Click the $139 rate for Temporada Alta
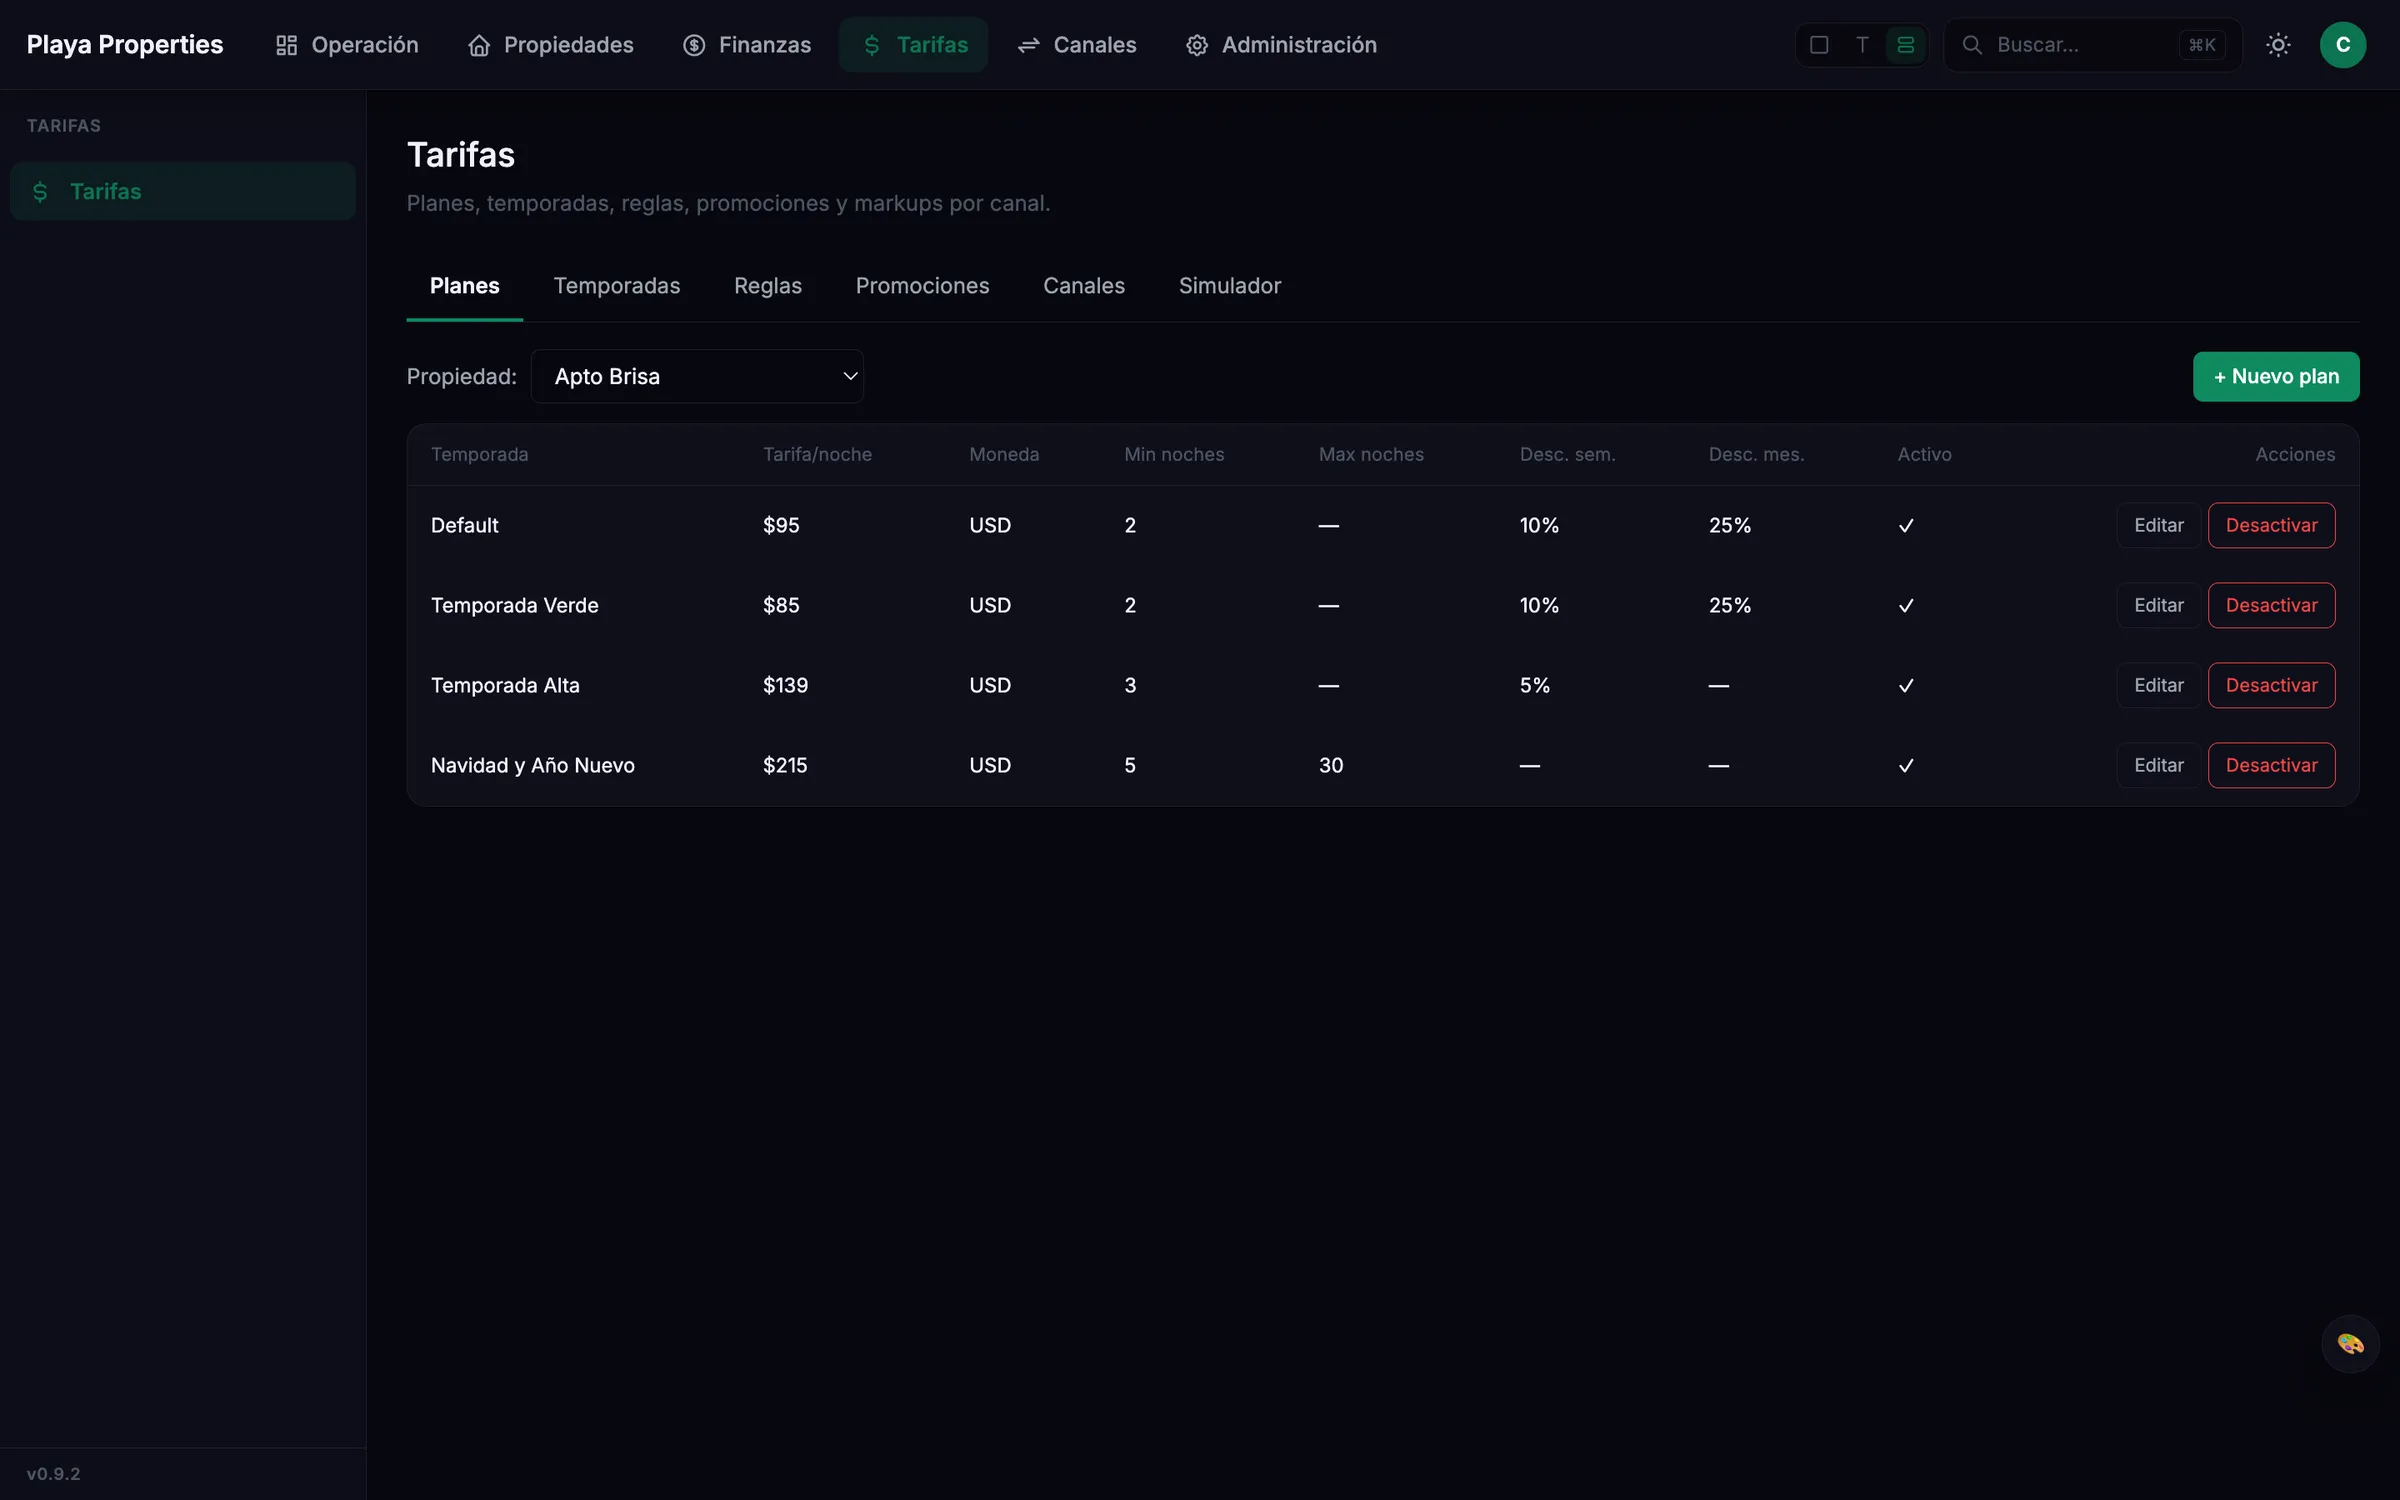 click(785, 685)
